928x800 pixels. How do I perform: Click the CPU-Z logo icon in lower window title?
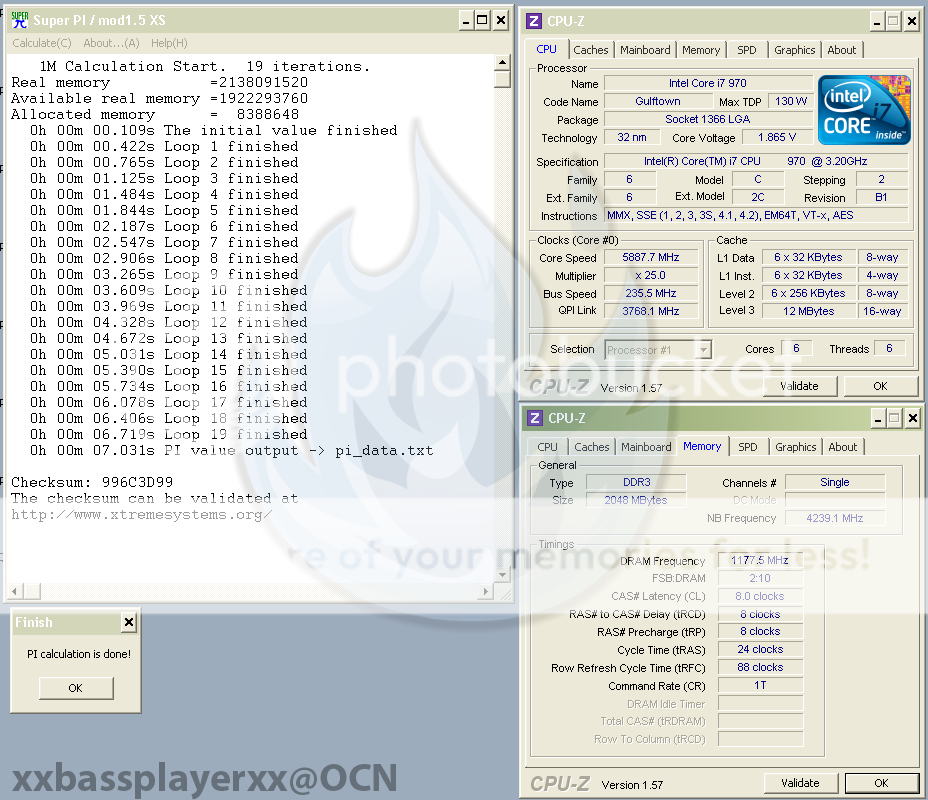click(535, 418)
